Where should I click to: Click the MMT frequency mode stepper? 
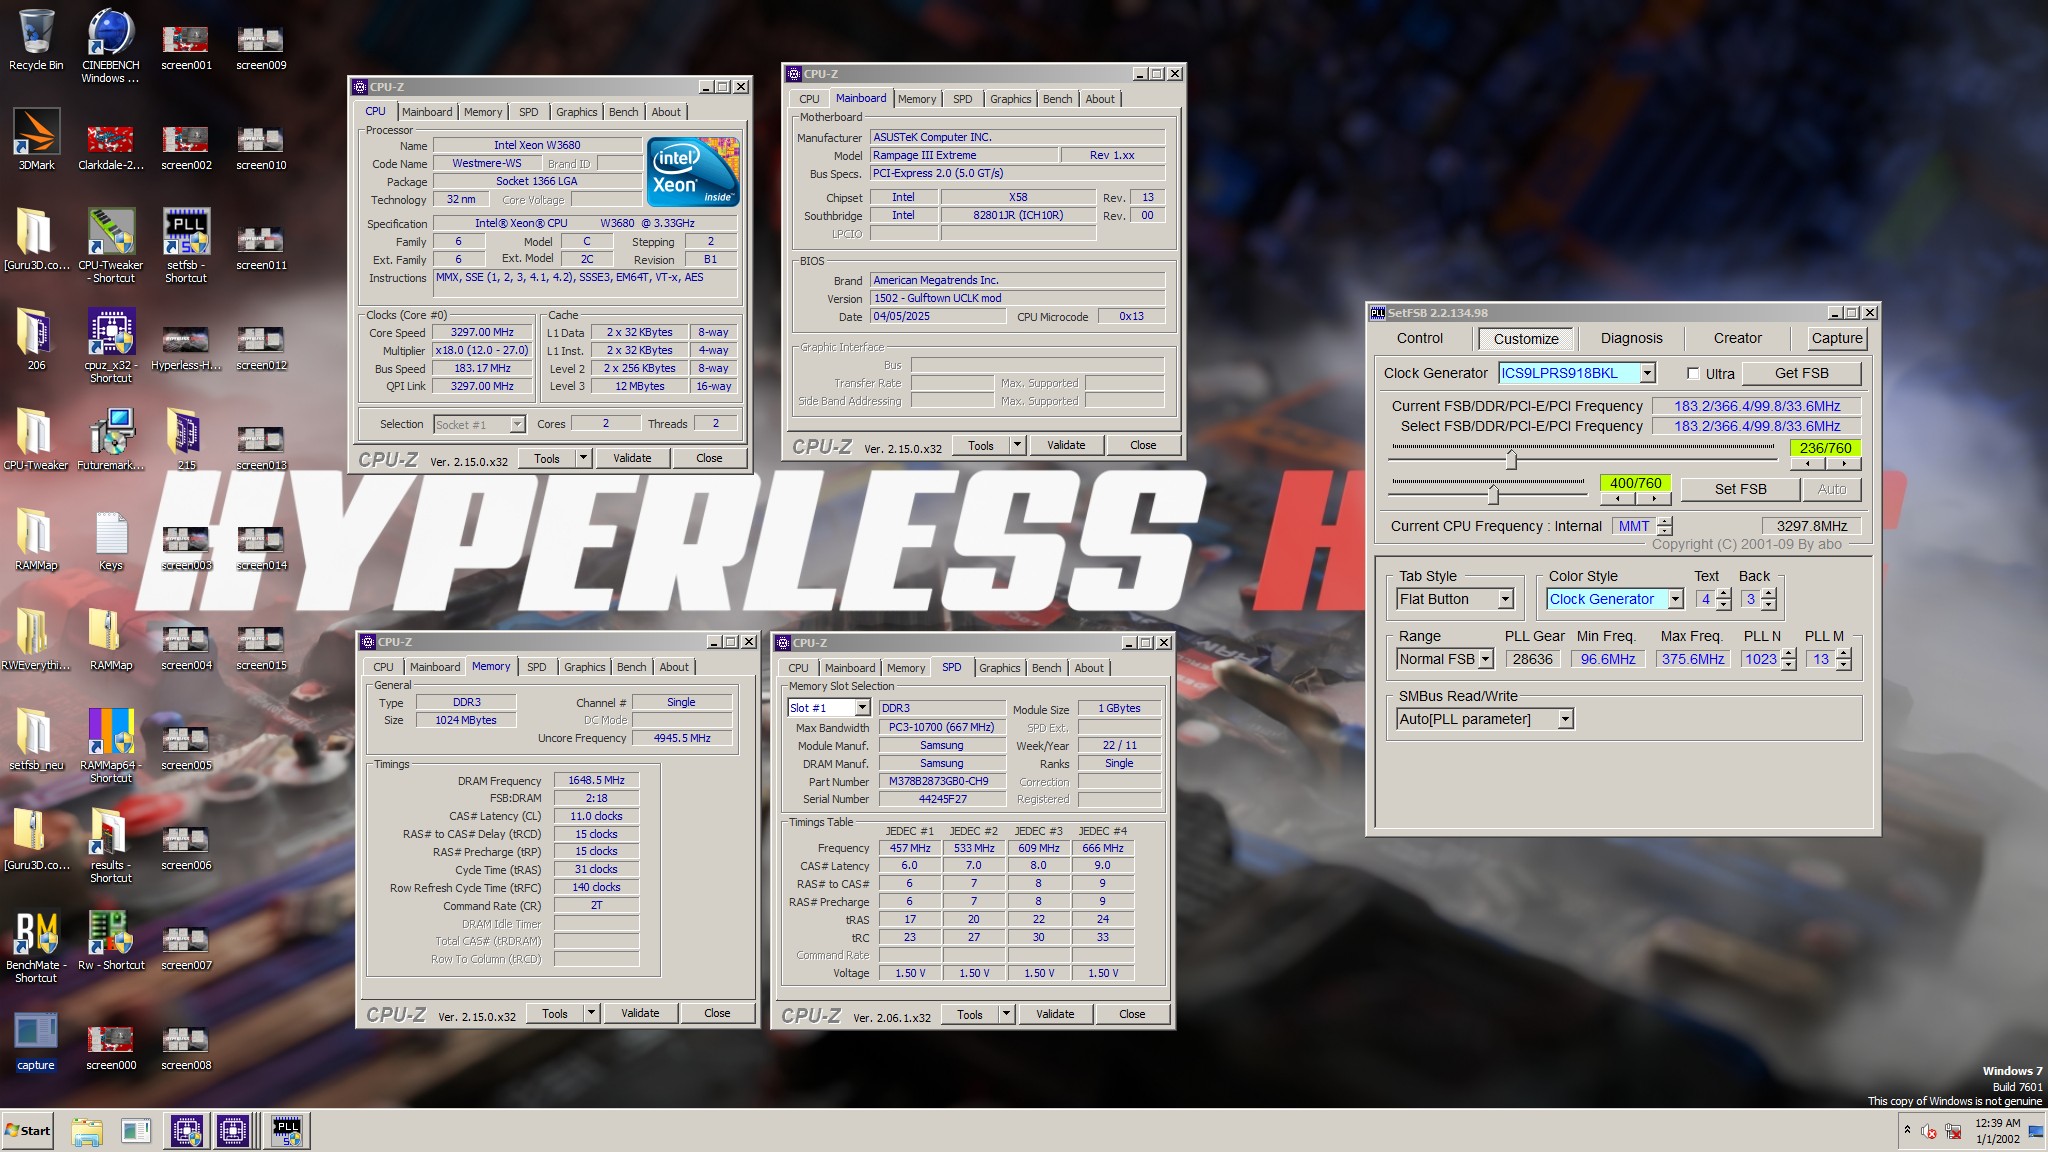[x=1664, y=526]
